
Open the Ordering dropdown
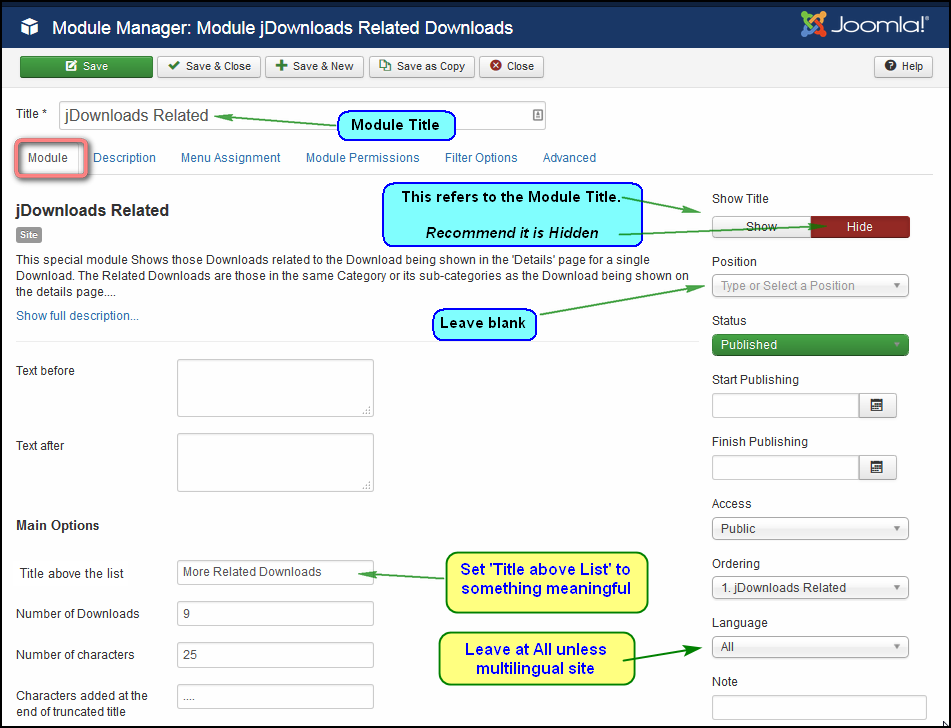(x=810, y=587)
